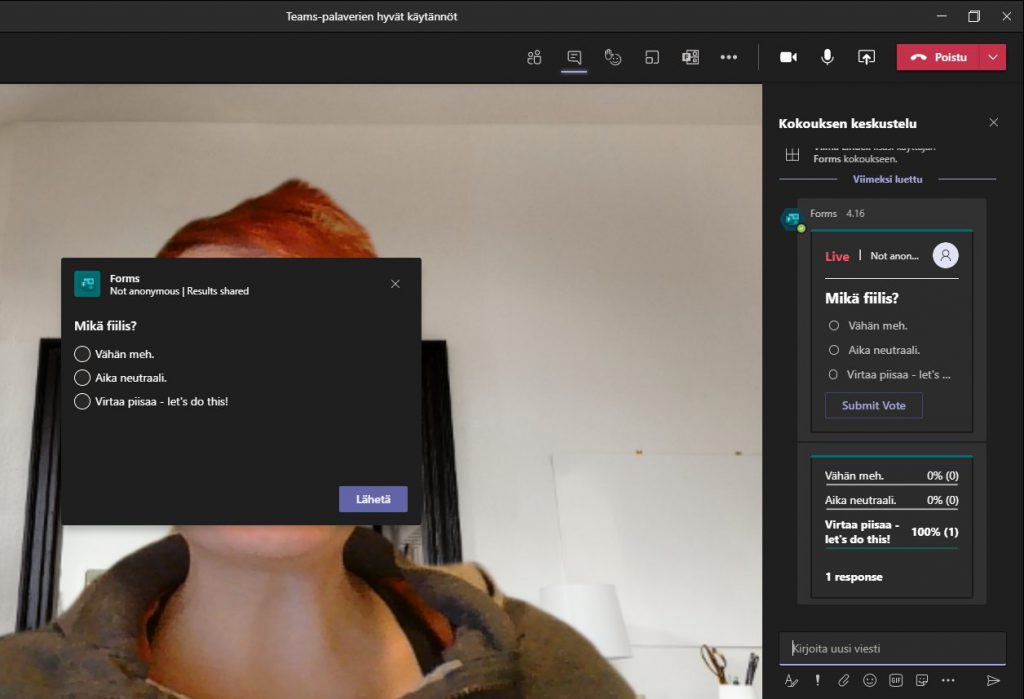Click 'Virtaa piisaa' result row 100% (1)
Viewport: 1024px width, 699px height.
coord(891,532)
